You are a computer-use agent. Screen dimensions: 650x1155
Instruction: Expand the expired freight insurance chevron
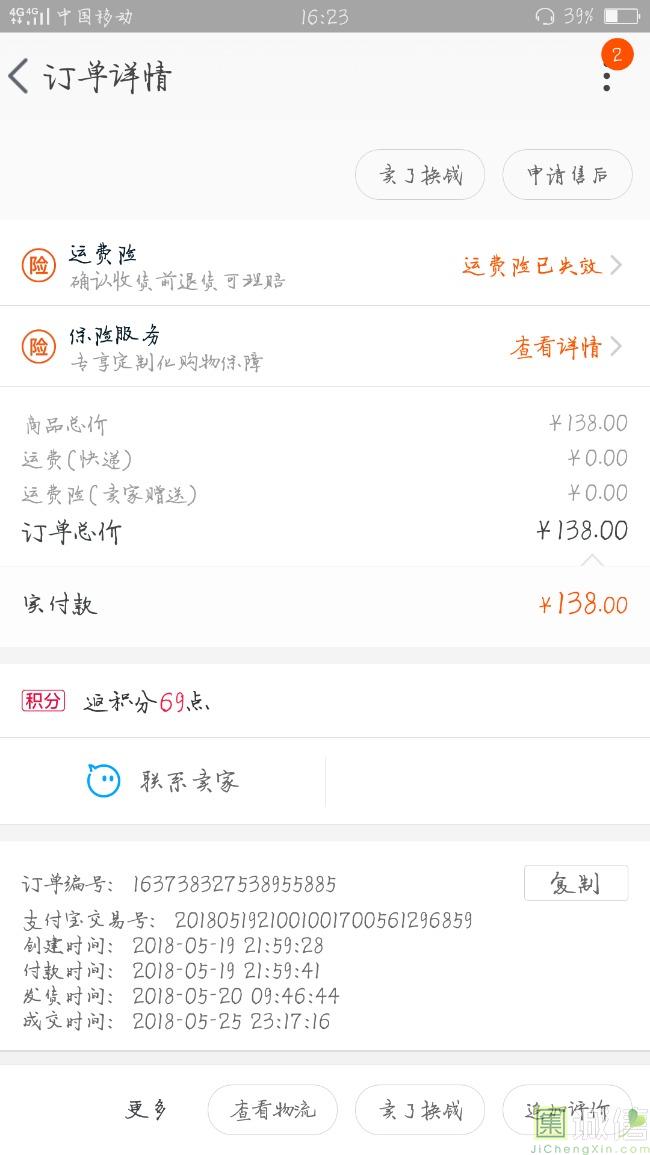coord(616,265)
